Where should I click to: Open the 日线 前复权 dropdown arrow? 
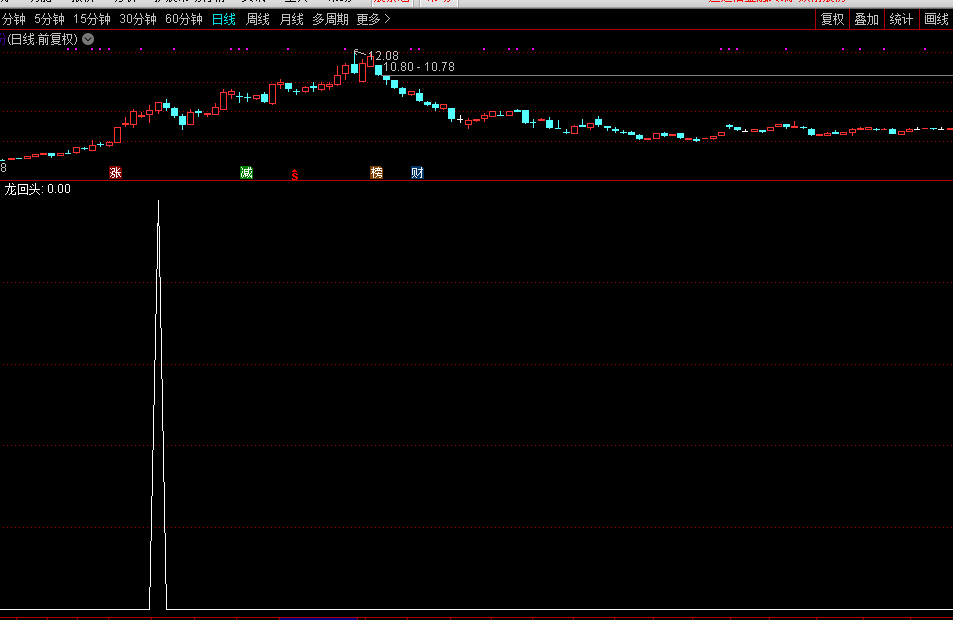click(x=88, y=39)
